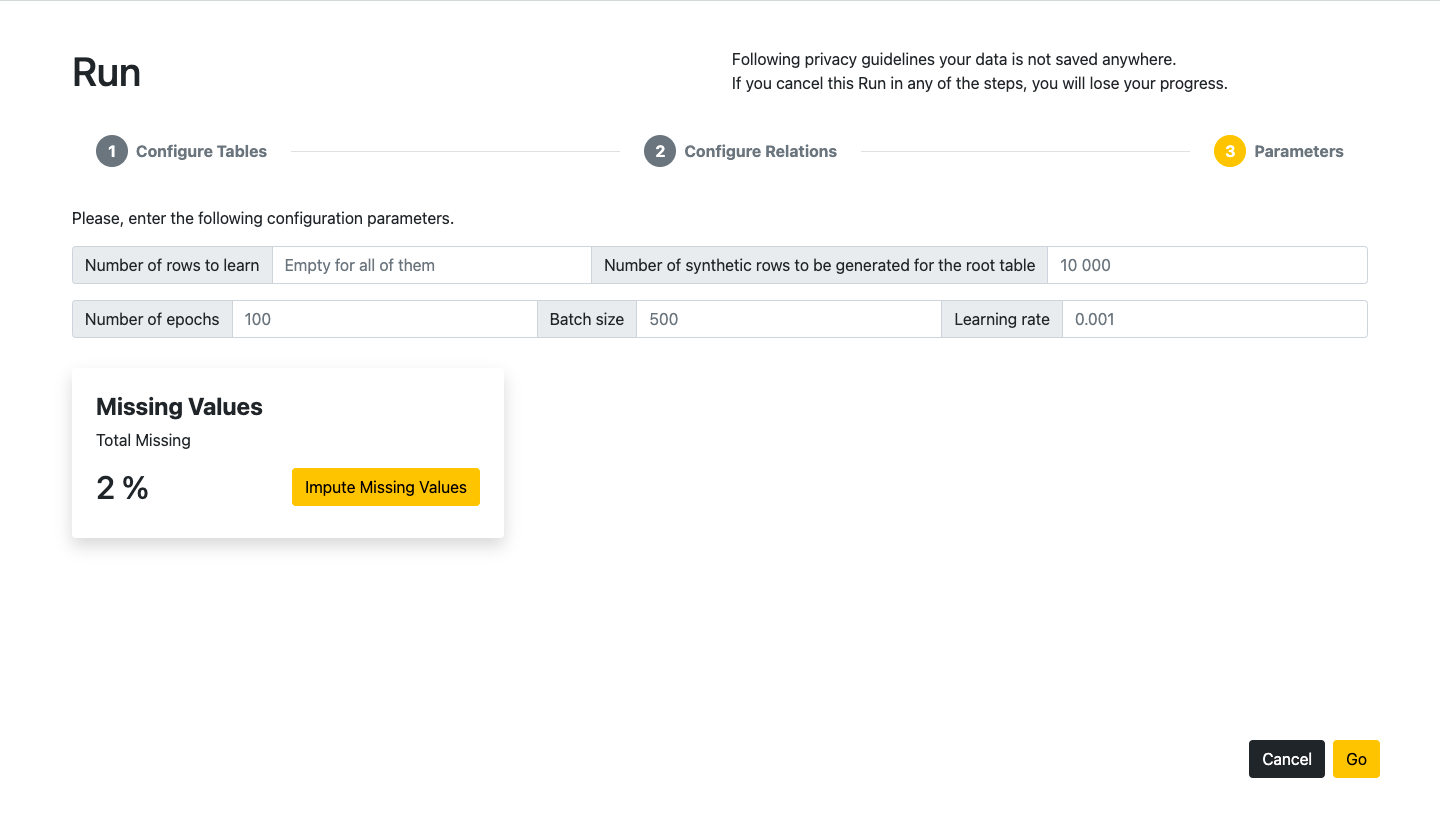Click the yellow step 3 circle
This screenshot has height=826, width=1440.
pyautogui.click(x=1229, y=152)
